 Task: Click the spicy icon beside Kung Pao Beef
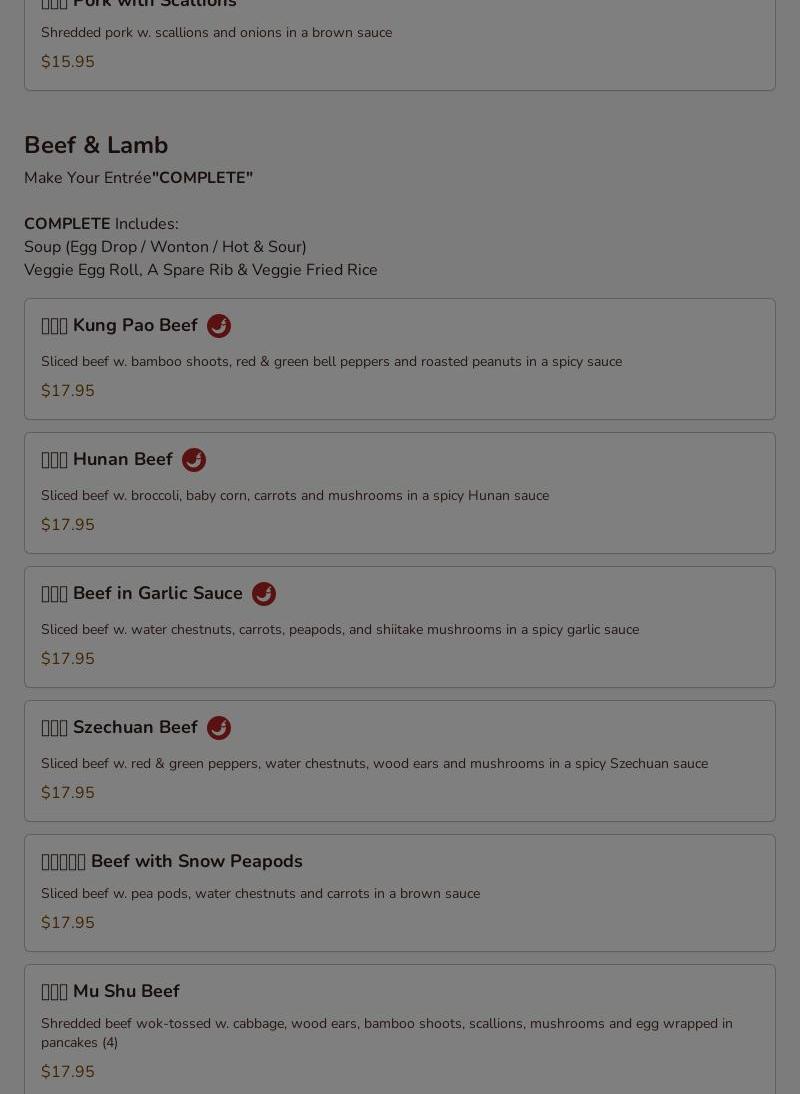point(218,326)
